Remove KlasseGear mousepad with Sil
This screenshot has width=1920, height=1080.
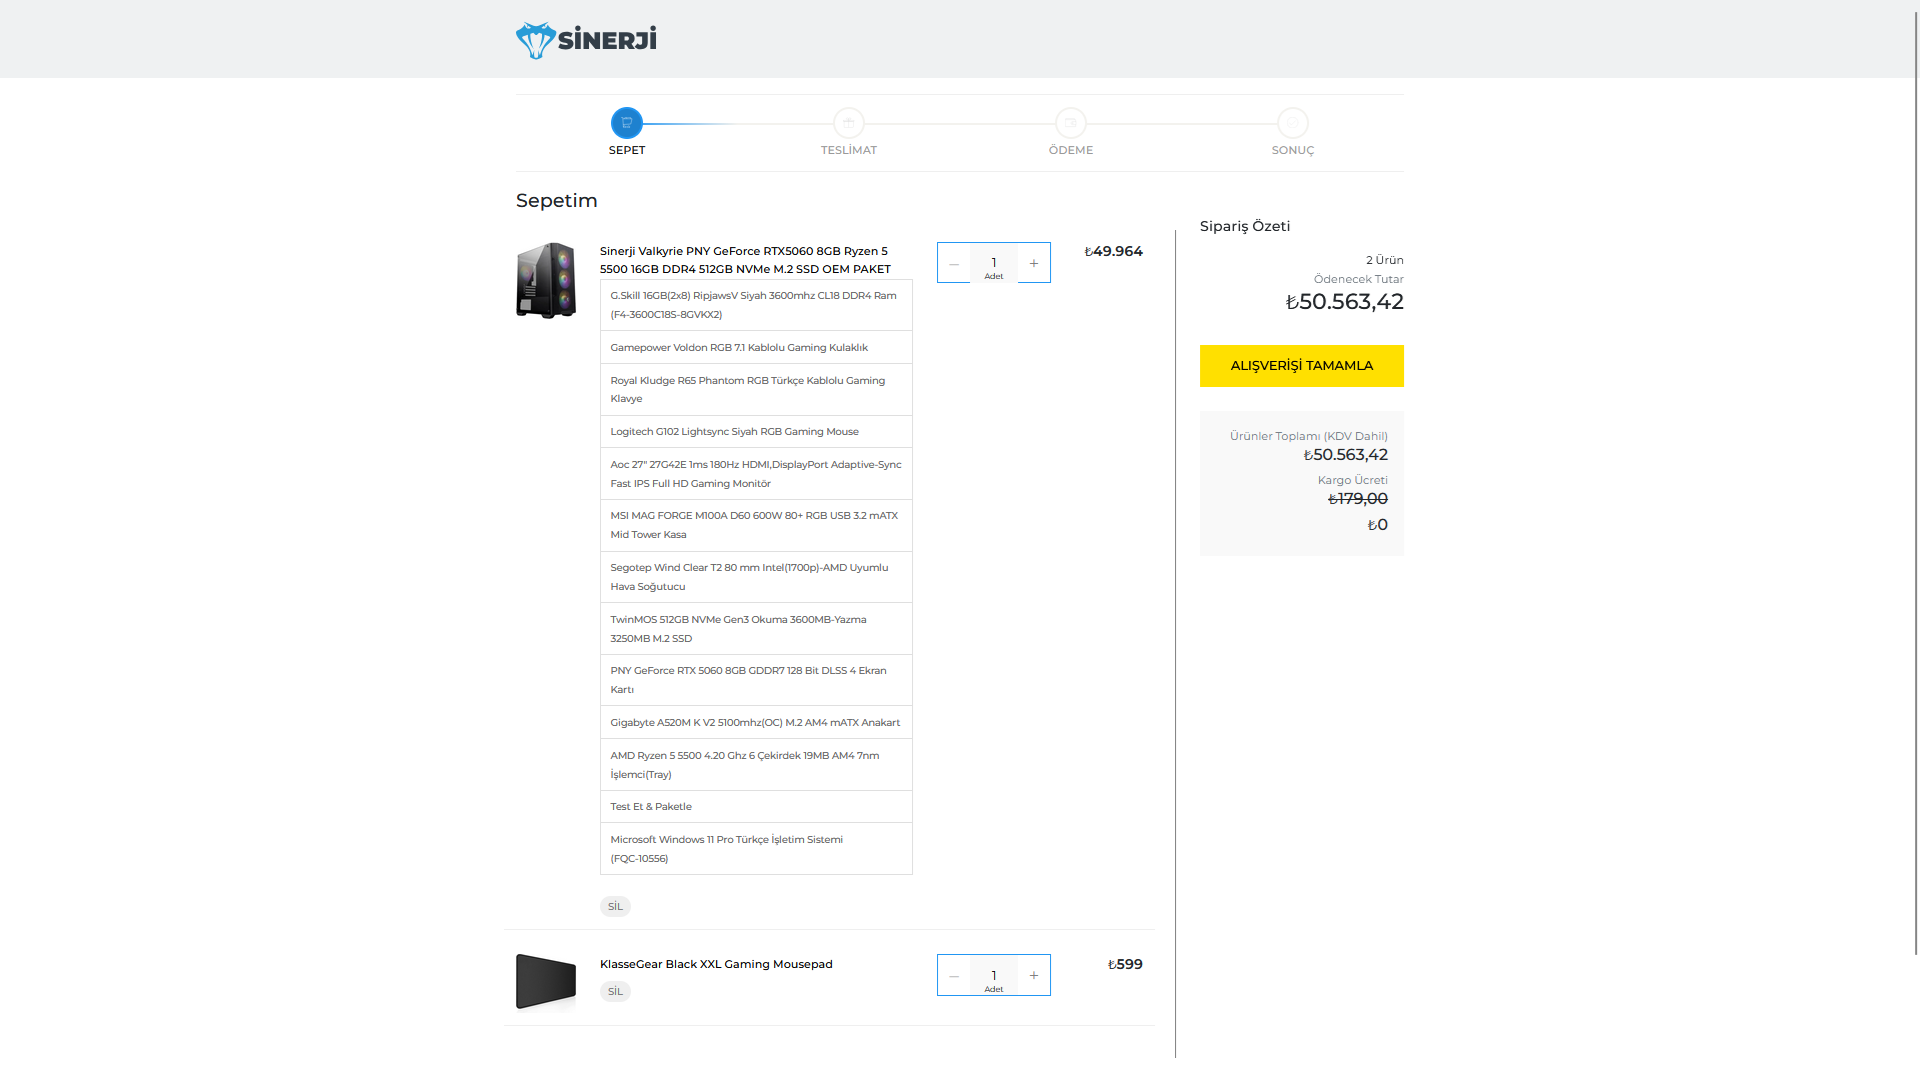point(615,991)
